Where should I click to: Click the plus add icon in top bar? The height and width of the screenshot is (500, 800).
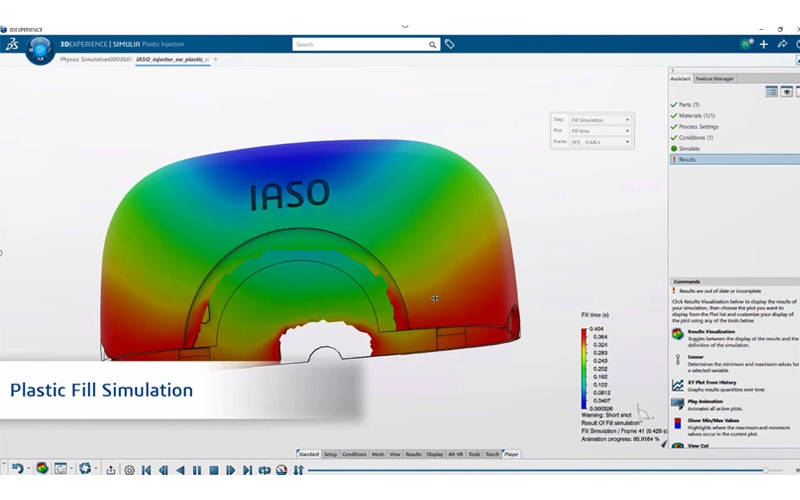[x=764, y=44]
